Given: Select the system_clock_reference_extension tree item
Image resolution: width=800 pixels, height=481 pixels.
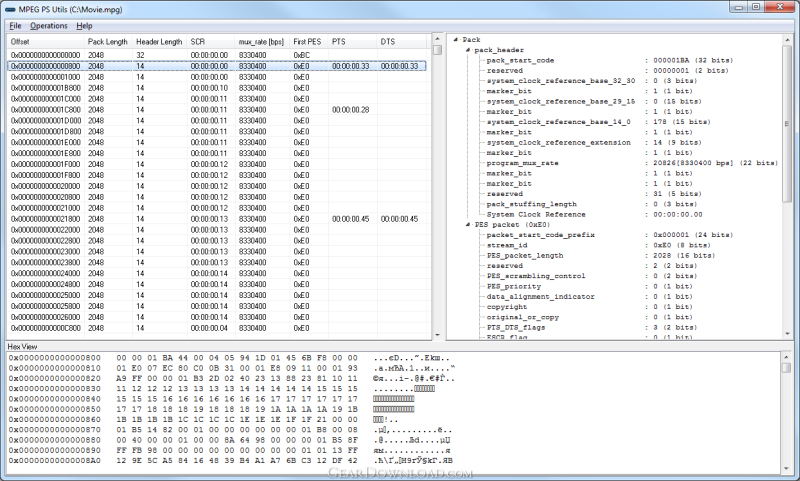Looking at the screenshot, I should coord(559,143).
